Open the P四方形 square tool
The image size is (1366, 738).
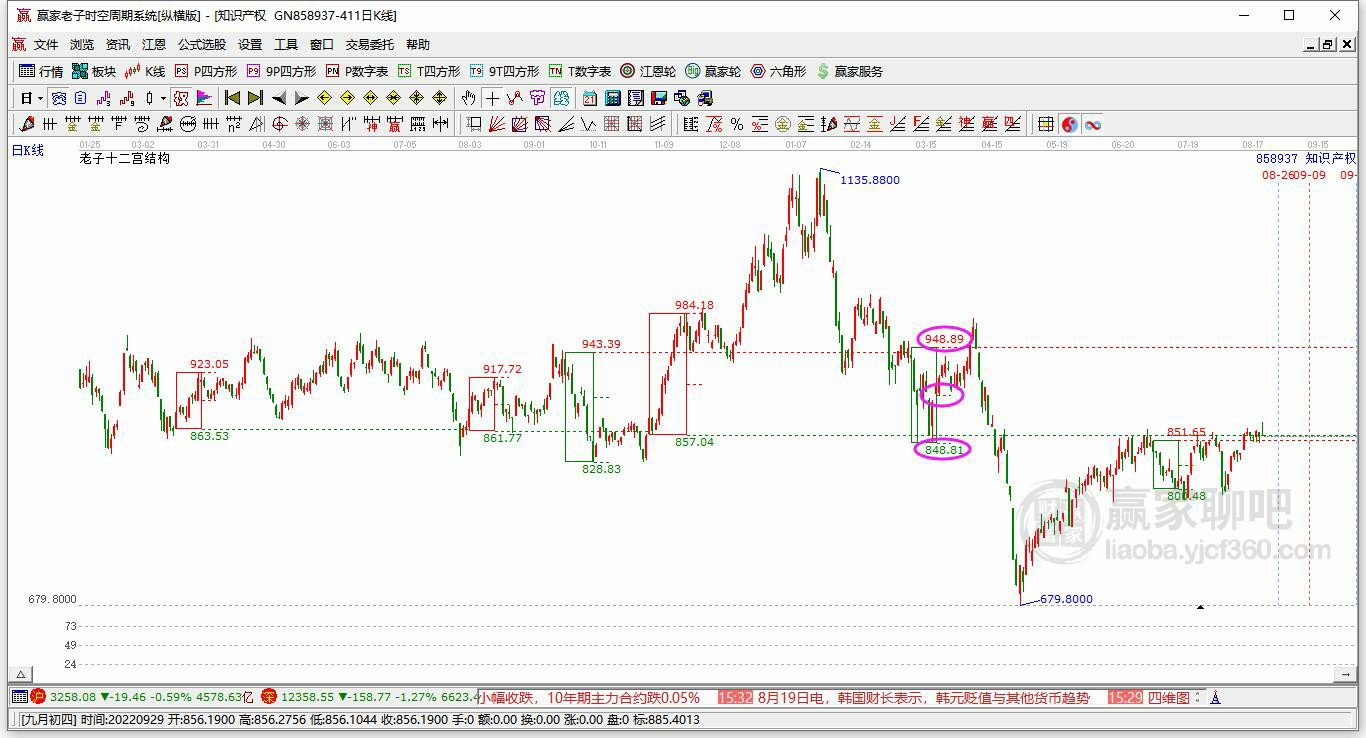206,71
